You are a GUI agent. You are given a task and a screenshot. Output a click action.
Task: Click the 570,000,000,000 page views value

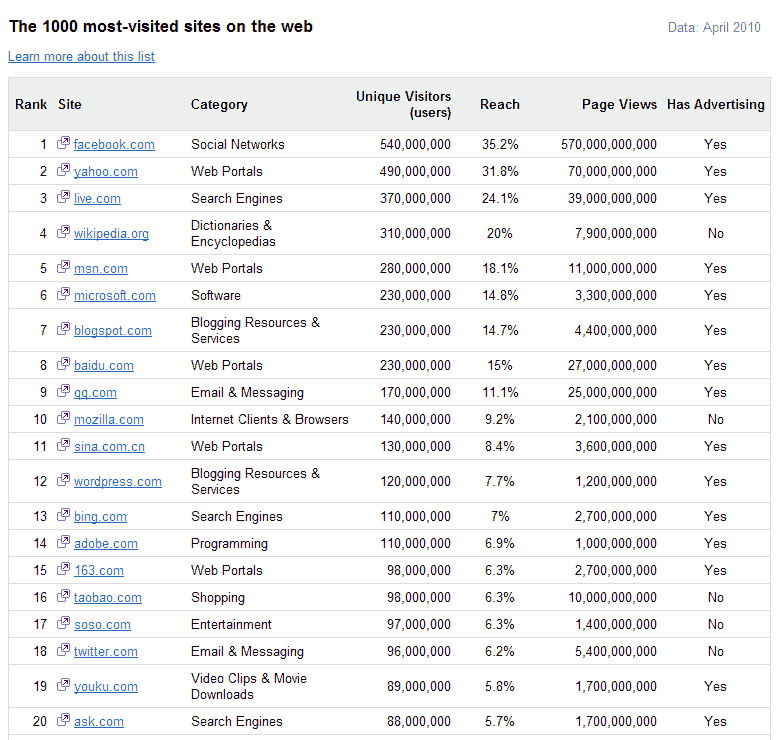(609, 144)
